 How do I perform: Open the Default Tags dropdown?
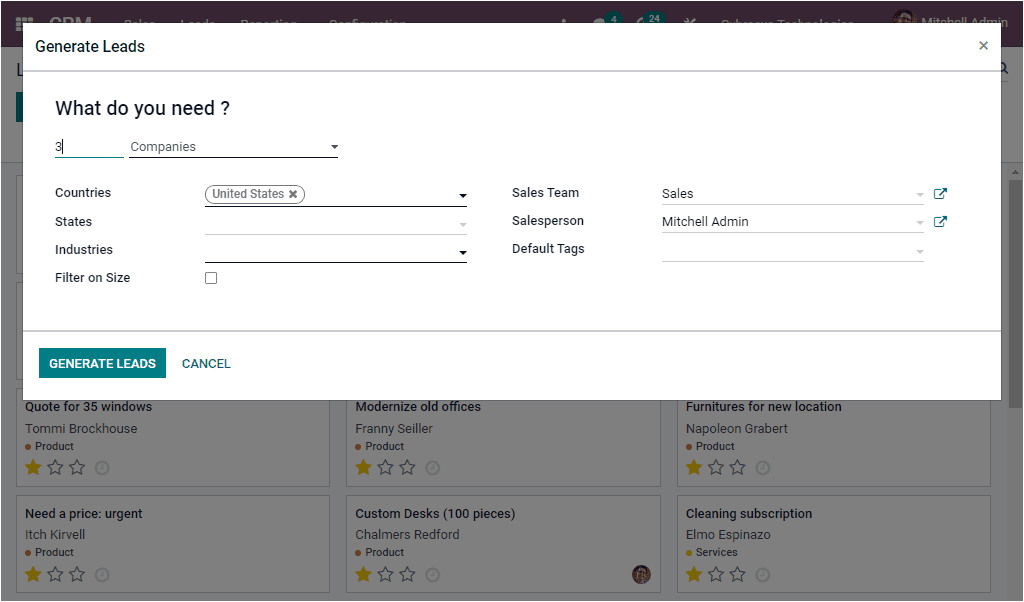919,249
